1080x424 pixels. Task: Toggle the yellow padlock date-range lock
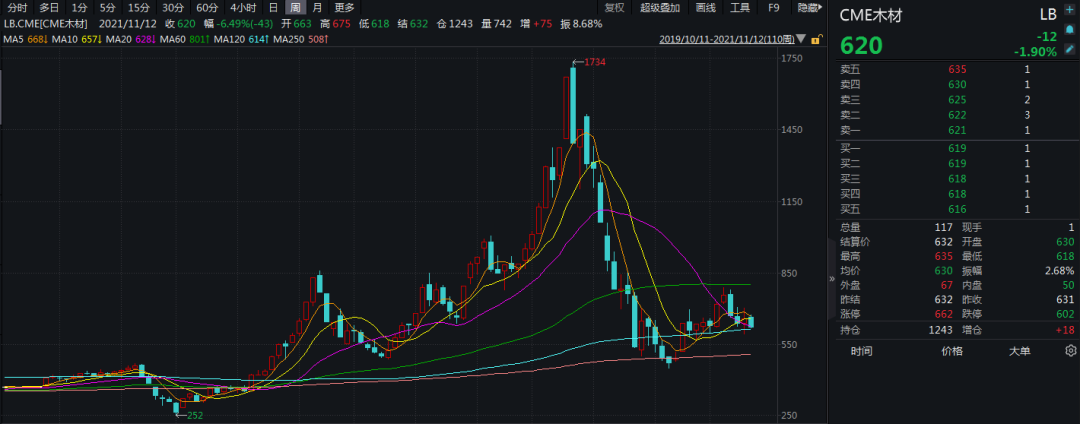[x=816, y=39]
